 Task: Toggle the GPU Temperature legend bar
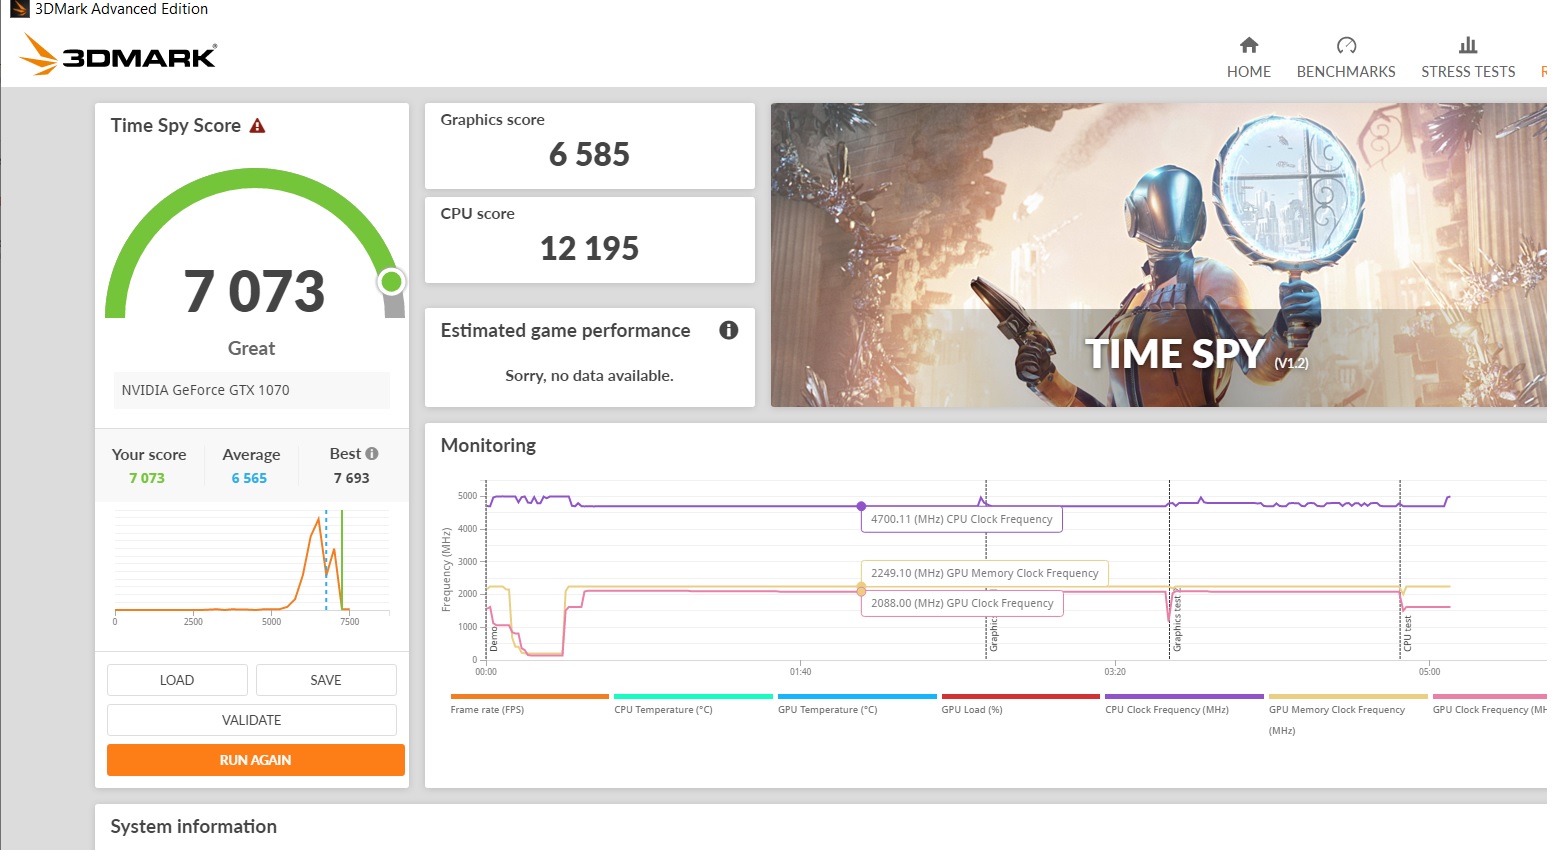[x=857, y=697]
